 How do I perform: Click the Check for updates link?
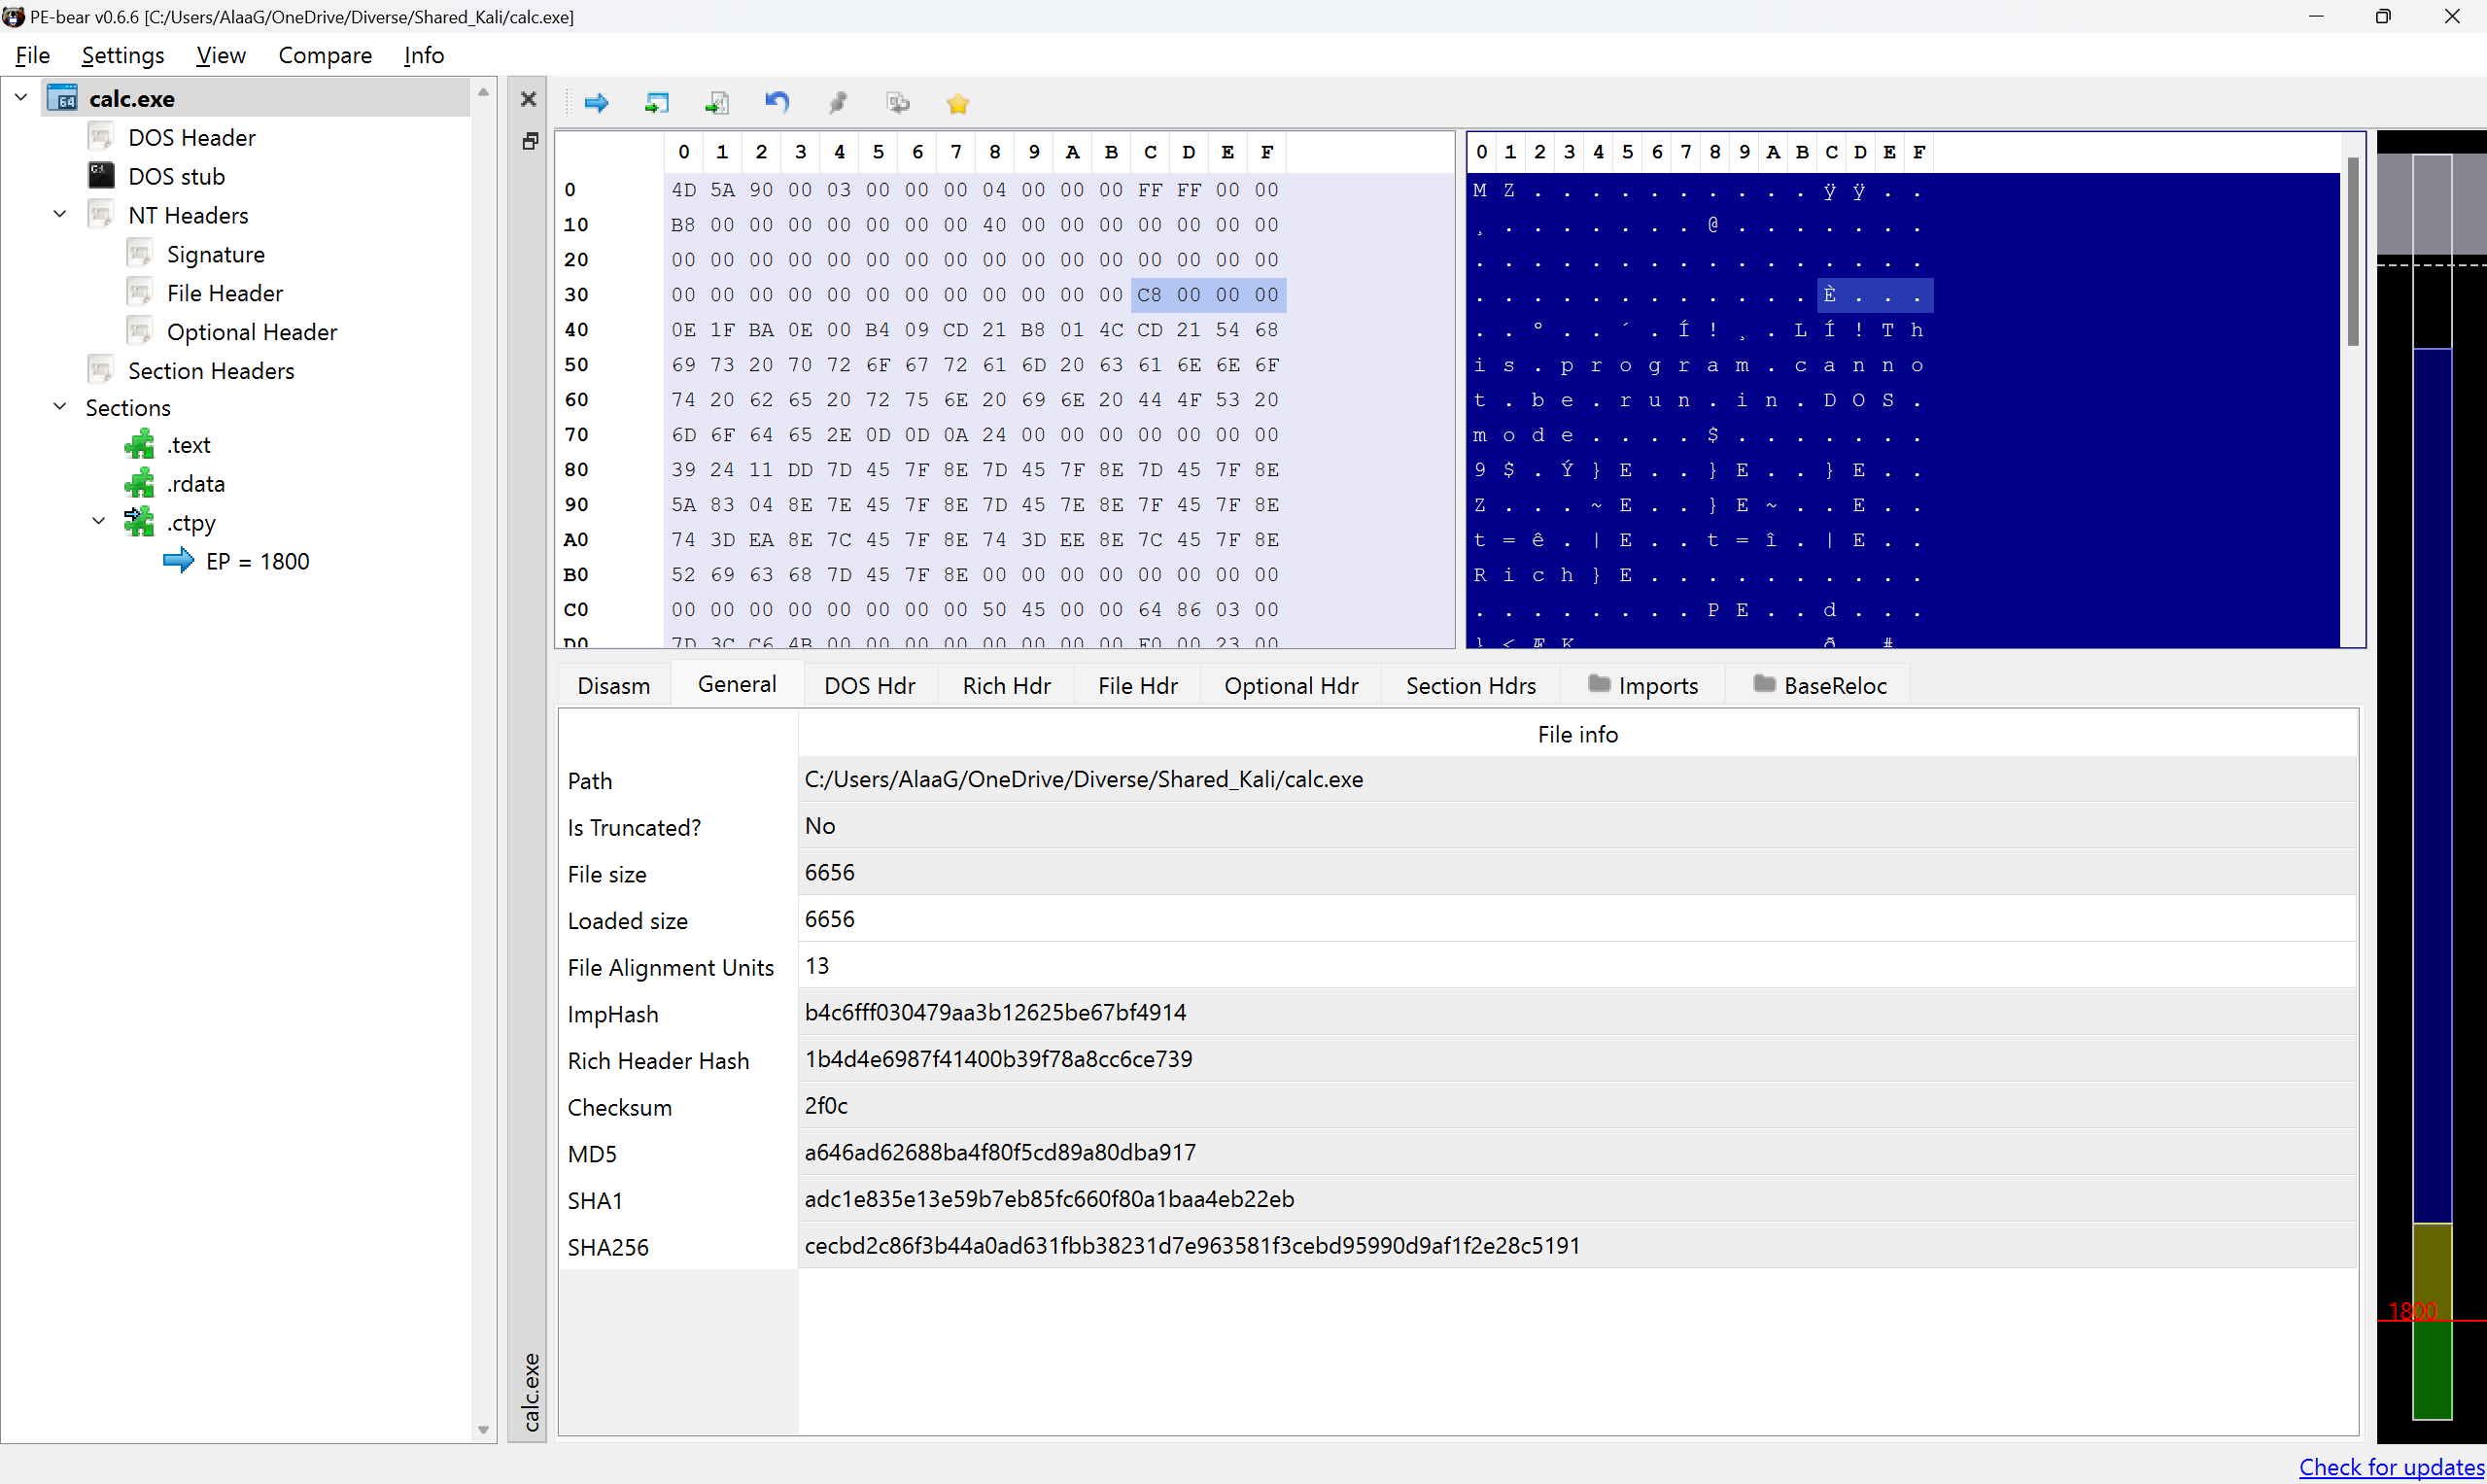tap(2391, 1466)
